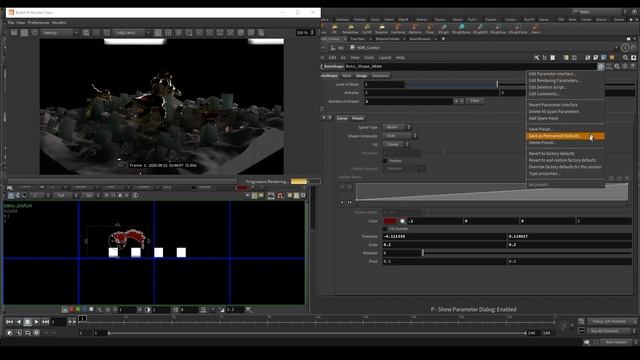This screenshot has width=640, height=360.
Task: Click the RSLightSun shelf tool icon
Action: [499, 29]
